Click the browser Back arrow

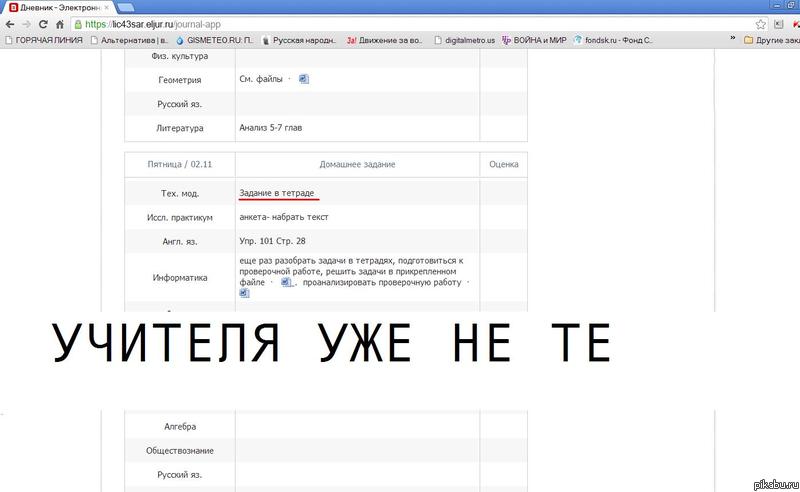click(x=10, y=24)
